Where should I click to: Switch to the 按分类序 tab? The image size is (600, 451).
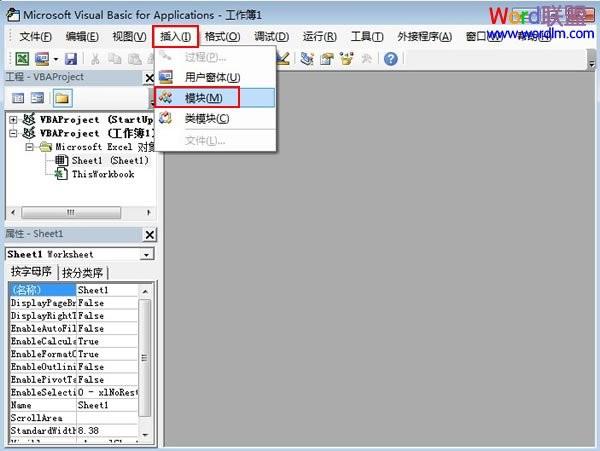83,273
